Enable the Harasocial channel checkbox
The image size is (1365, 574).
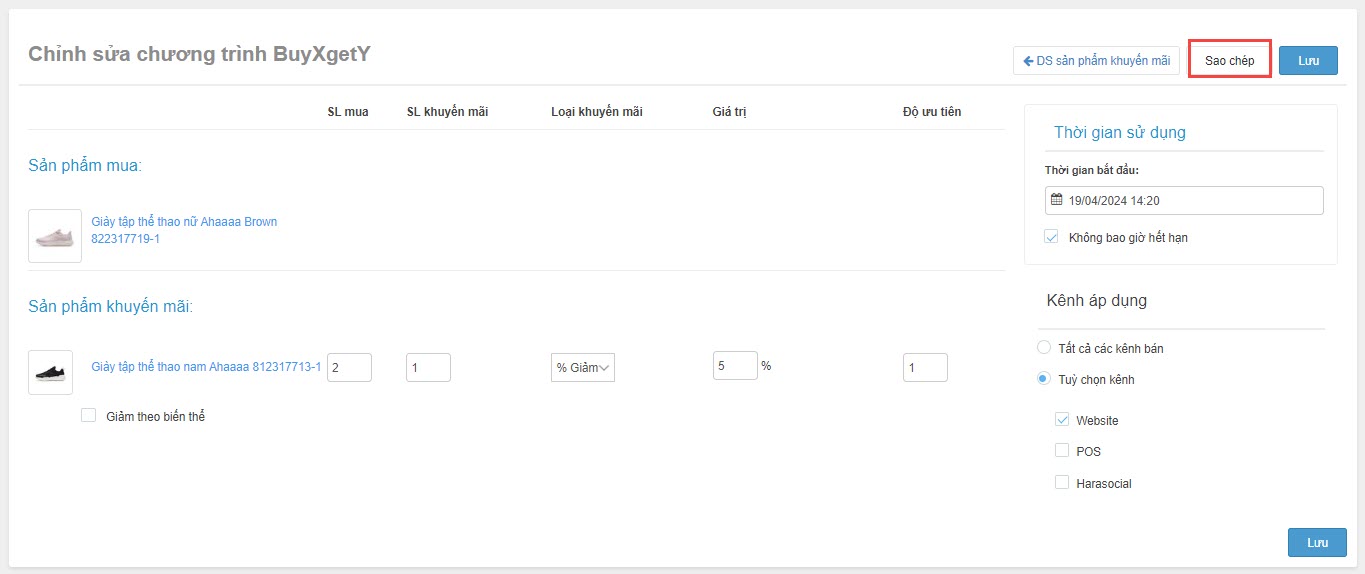click(x=1062, y=482)
